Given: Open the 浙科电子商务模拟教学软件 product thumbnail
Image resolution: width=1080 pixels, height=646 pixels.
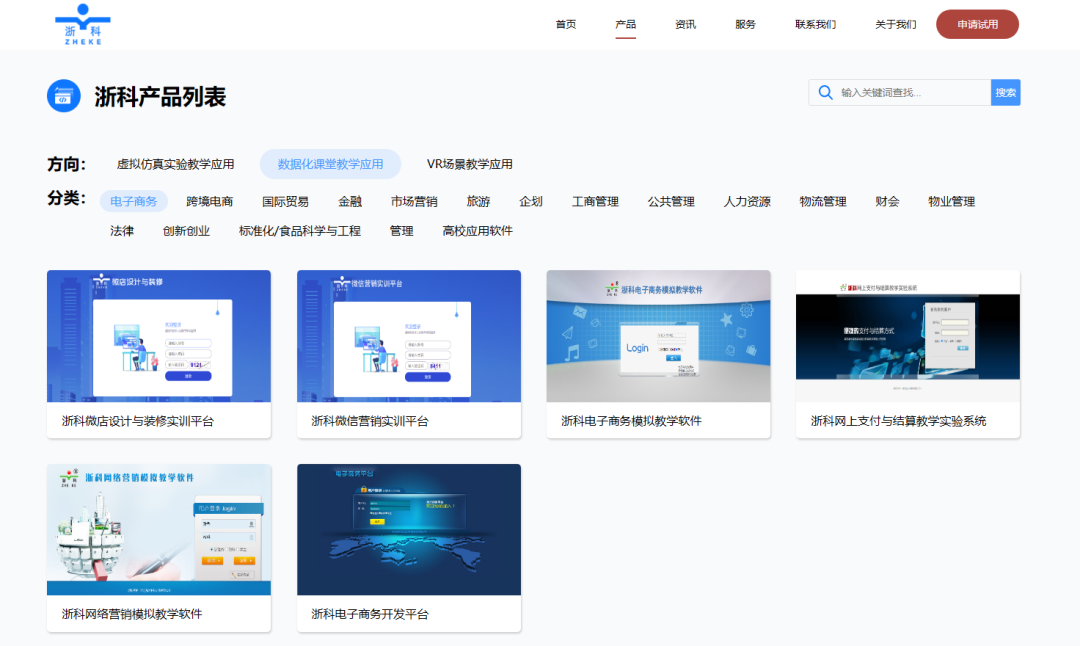Looking at the screenshot, I should (x=657, y=337).
